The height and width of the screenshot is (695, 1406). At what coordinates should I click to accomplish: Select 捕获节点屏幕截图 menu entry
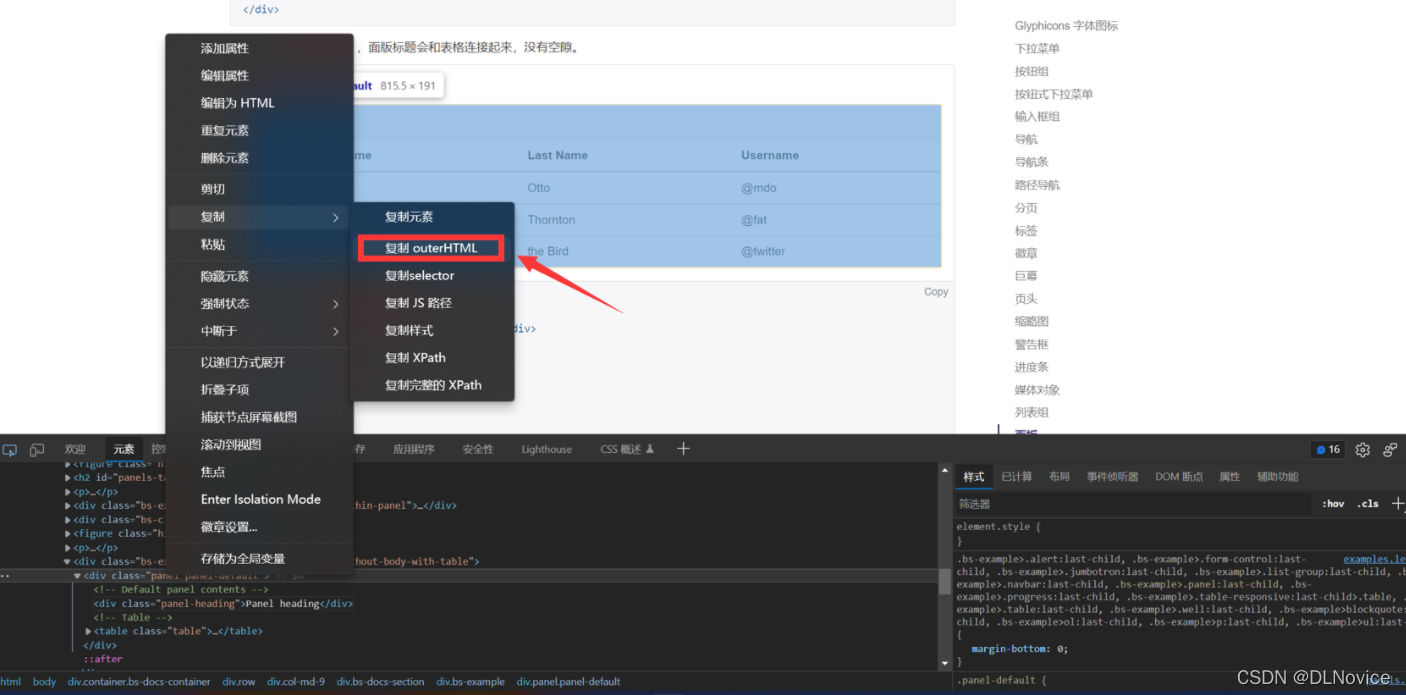(x=249, y=417)
